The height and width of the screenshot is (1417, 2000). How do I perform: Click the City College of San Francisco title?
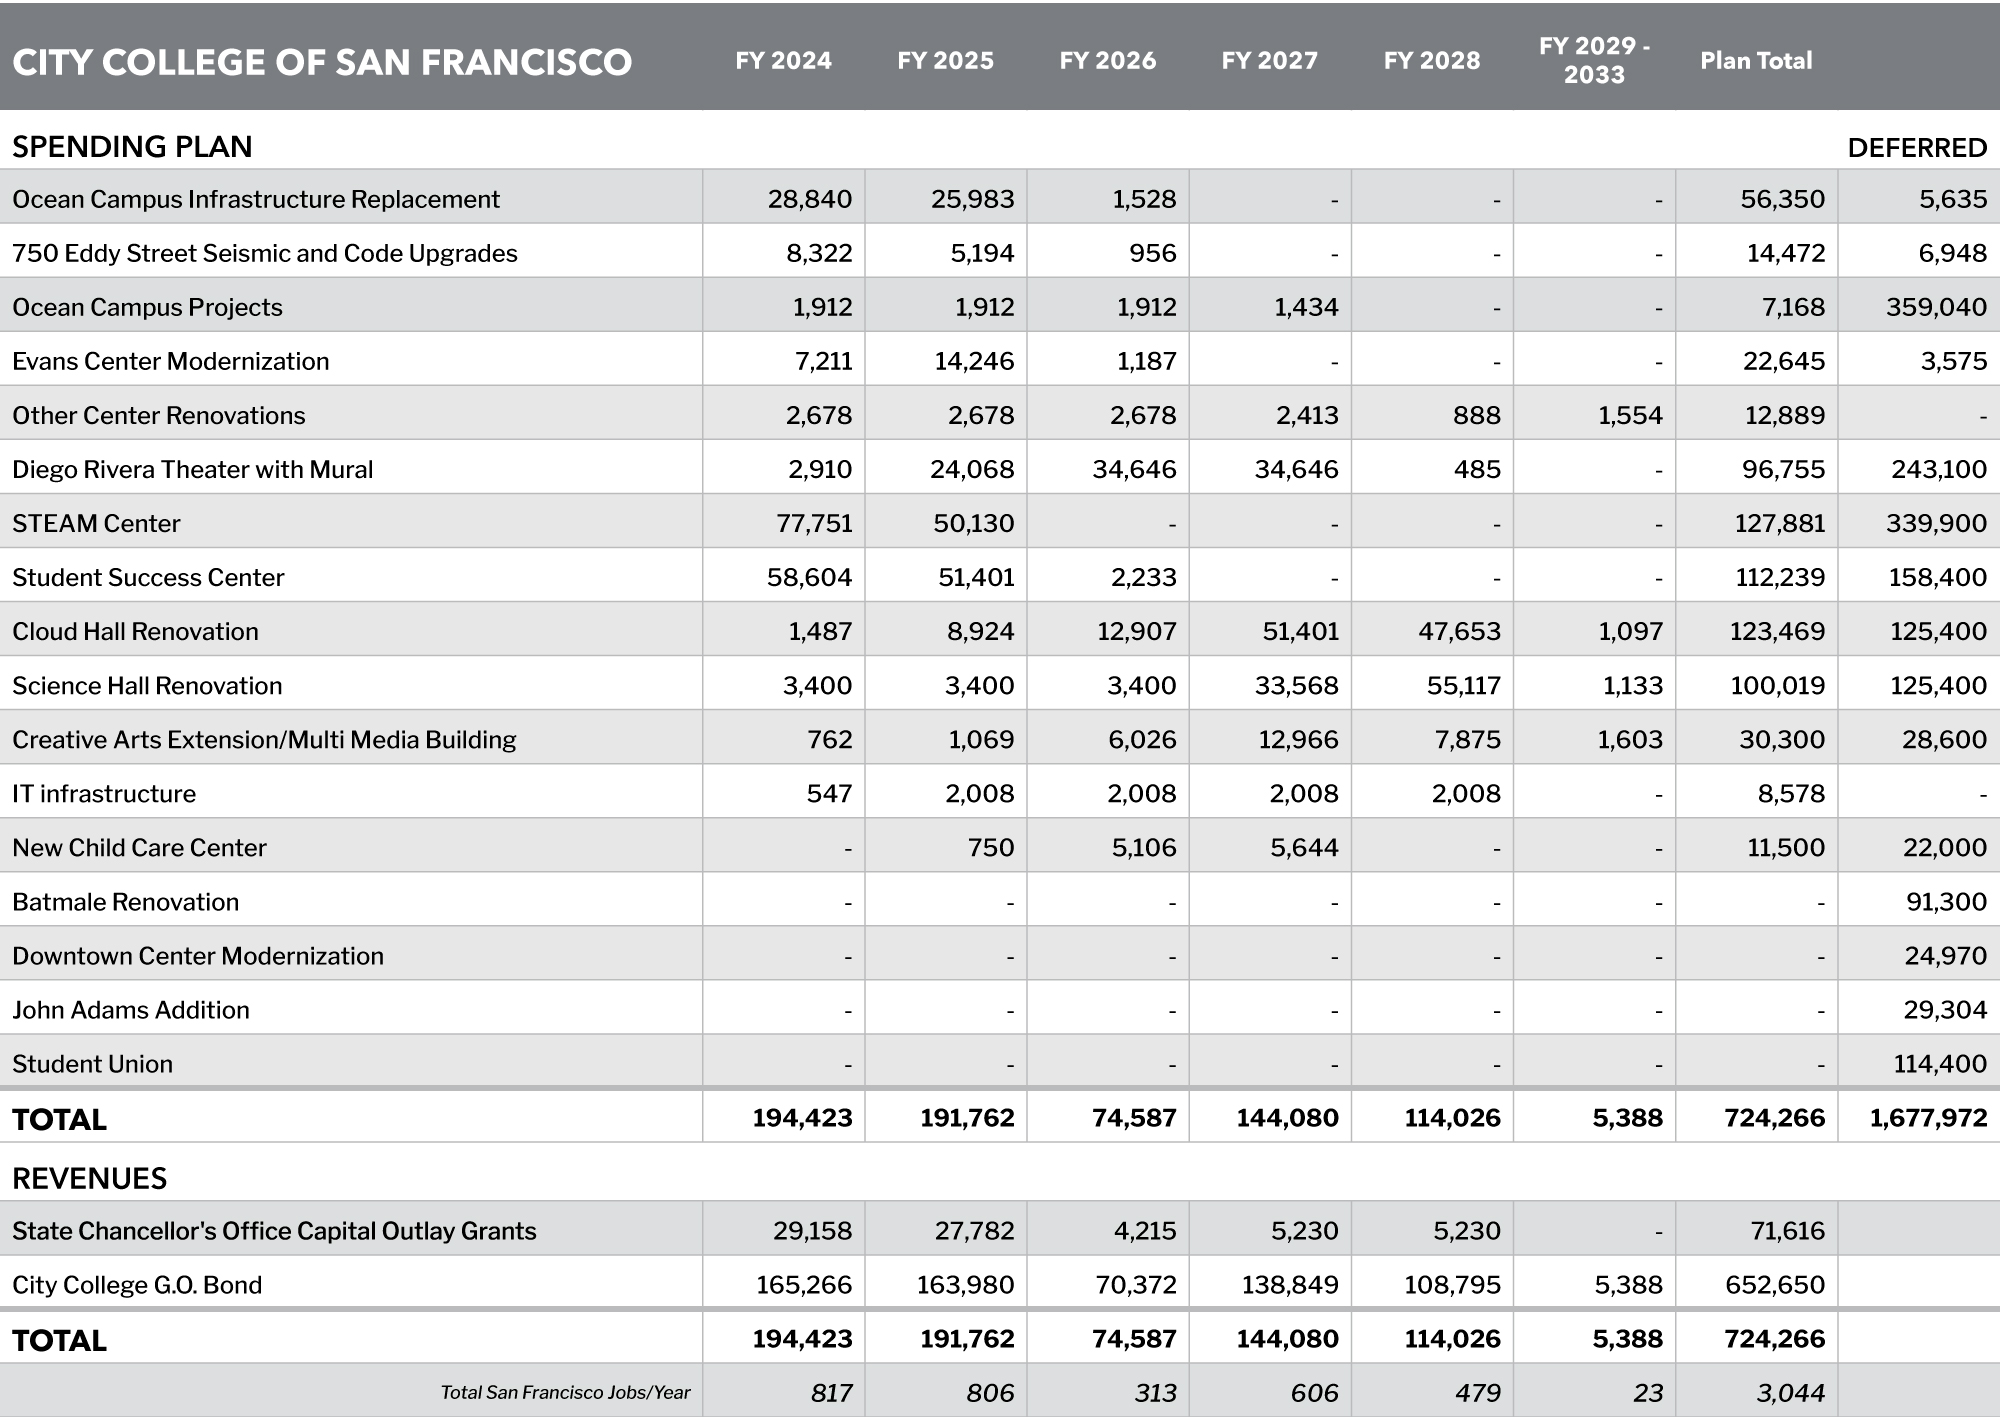(x=322, y=62)
